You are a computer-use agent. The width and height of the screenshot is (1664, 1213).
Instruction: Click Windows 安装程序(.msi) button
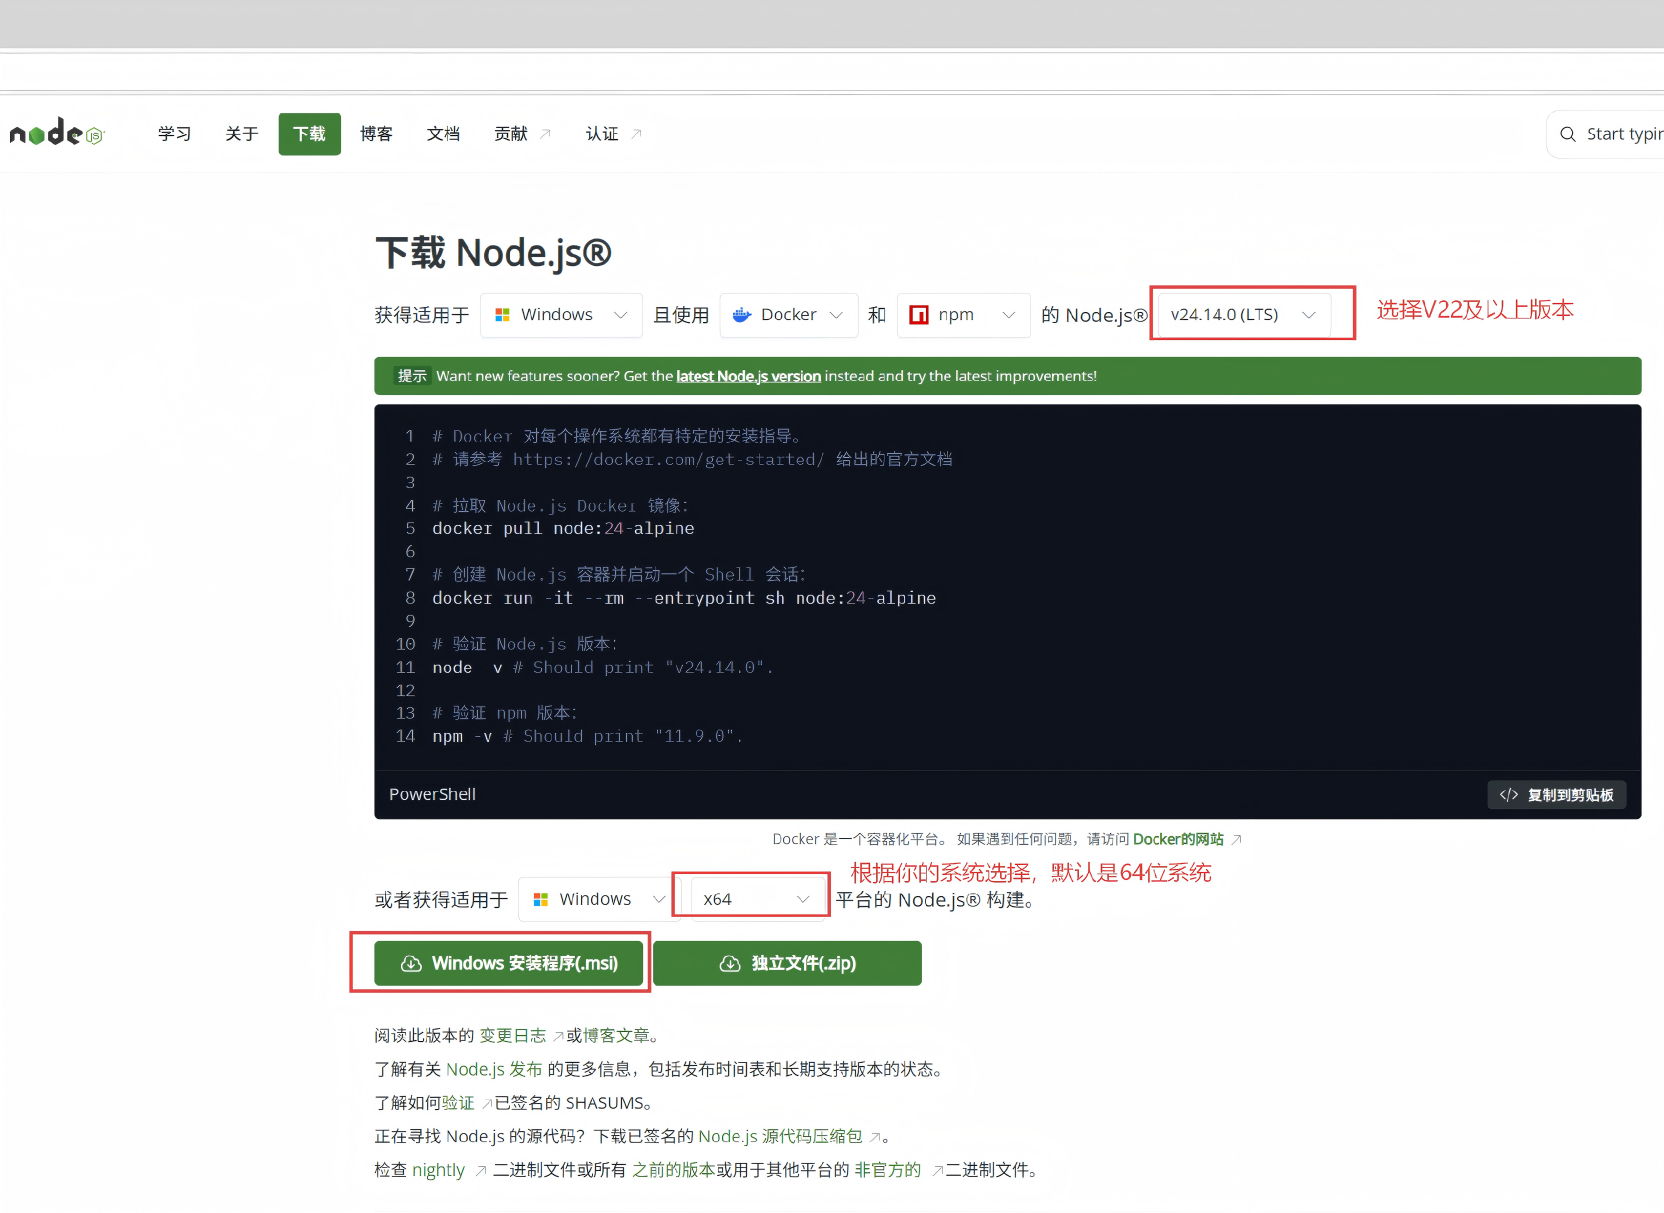coord(509,964)
